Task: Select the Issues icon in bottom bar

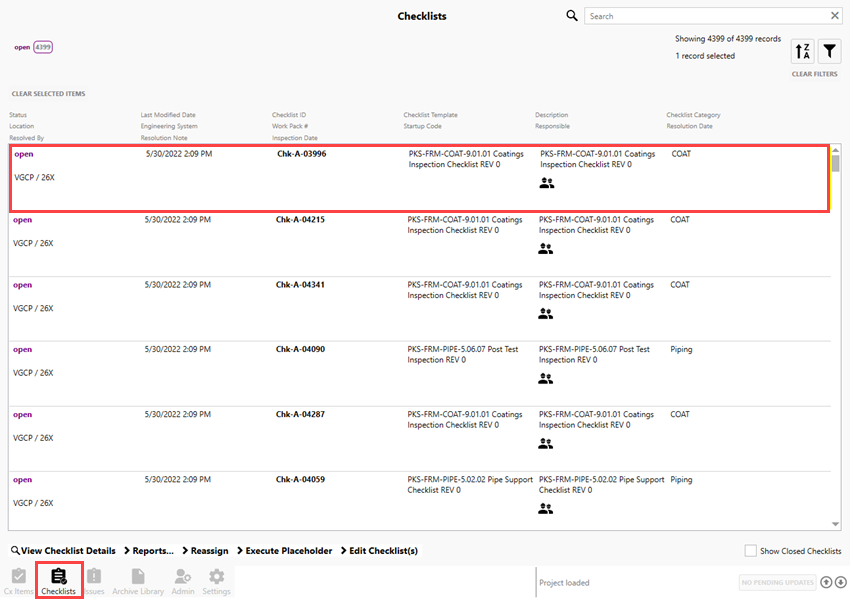Action: (92, 577)
